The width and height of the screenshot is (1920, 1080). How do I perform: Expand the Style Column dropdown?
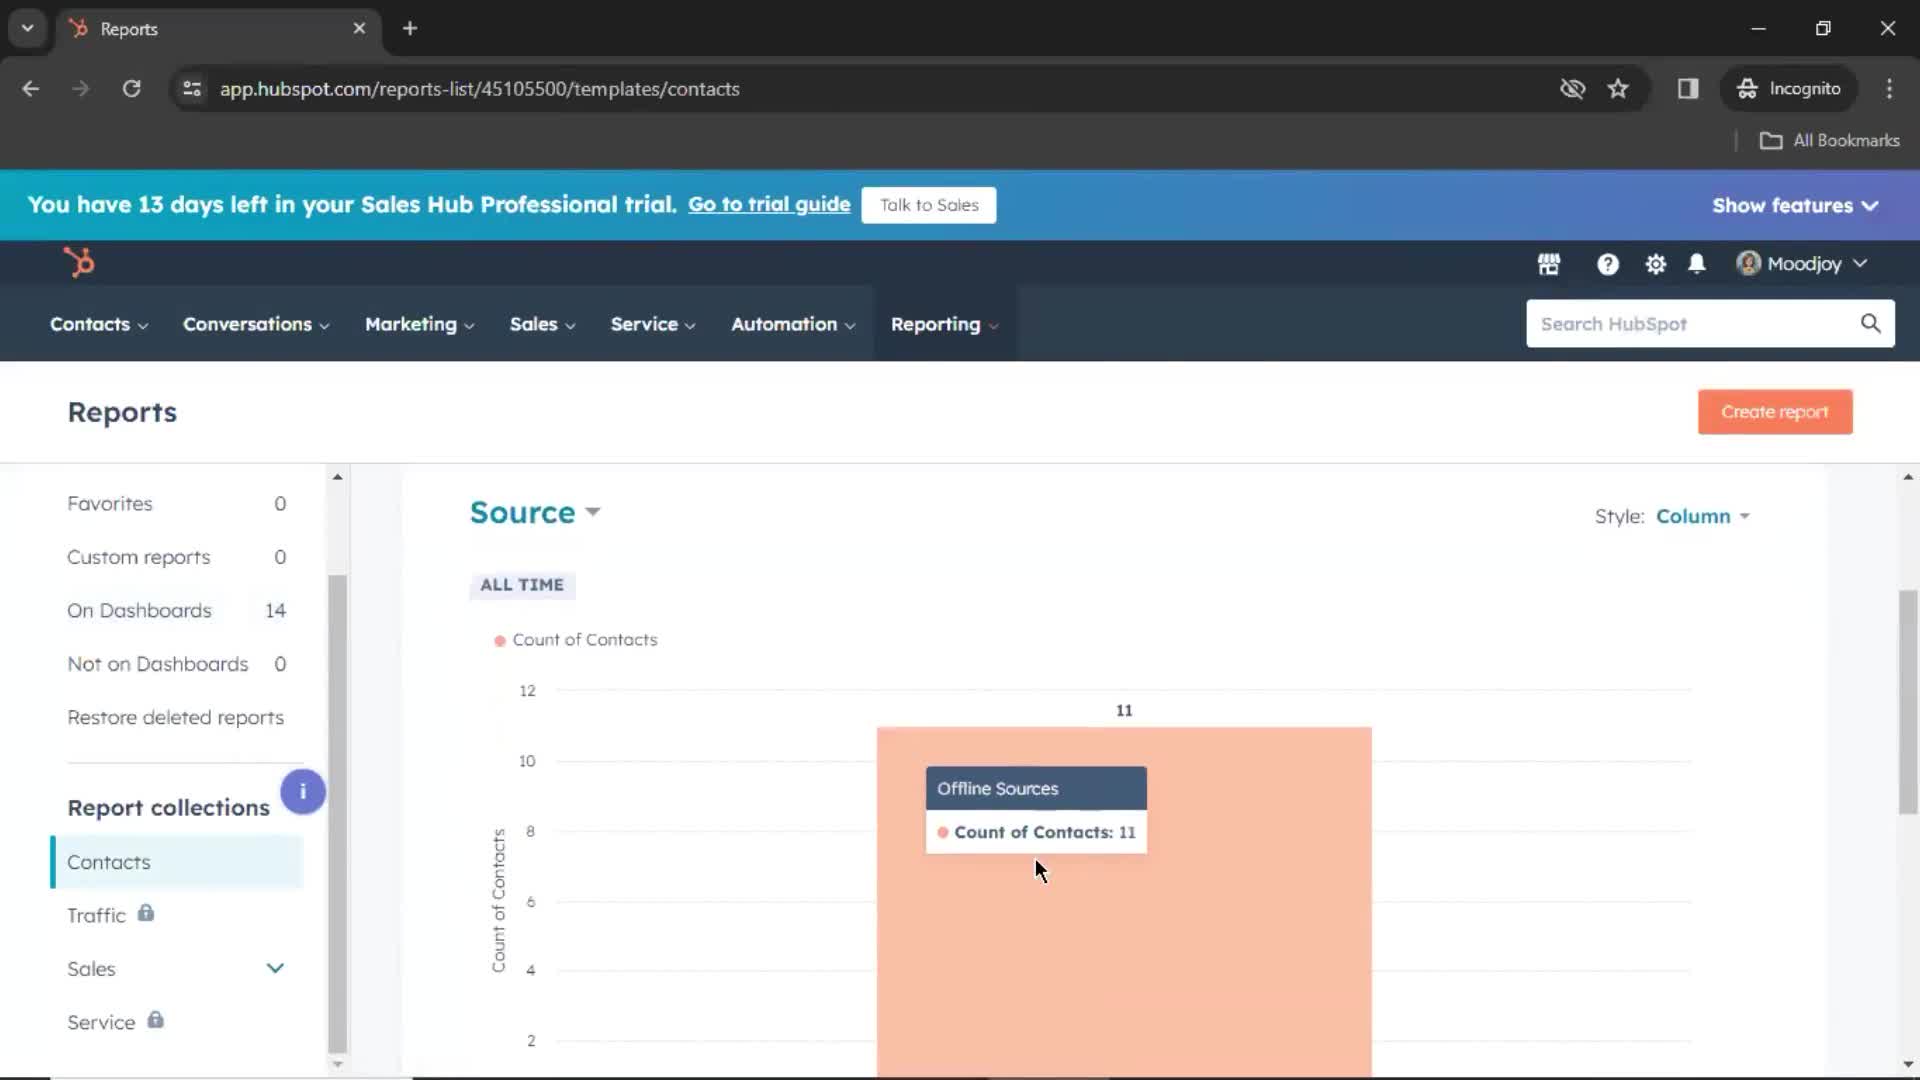1700,516
